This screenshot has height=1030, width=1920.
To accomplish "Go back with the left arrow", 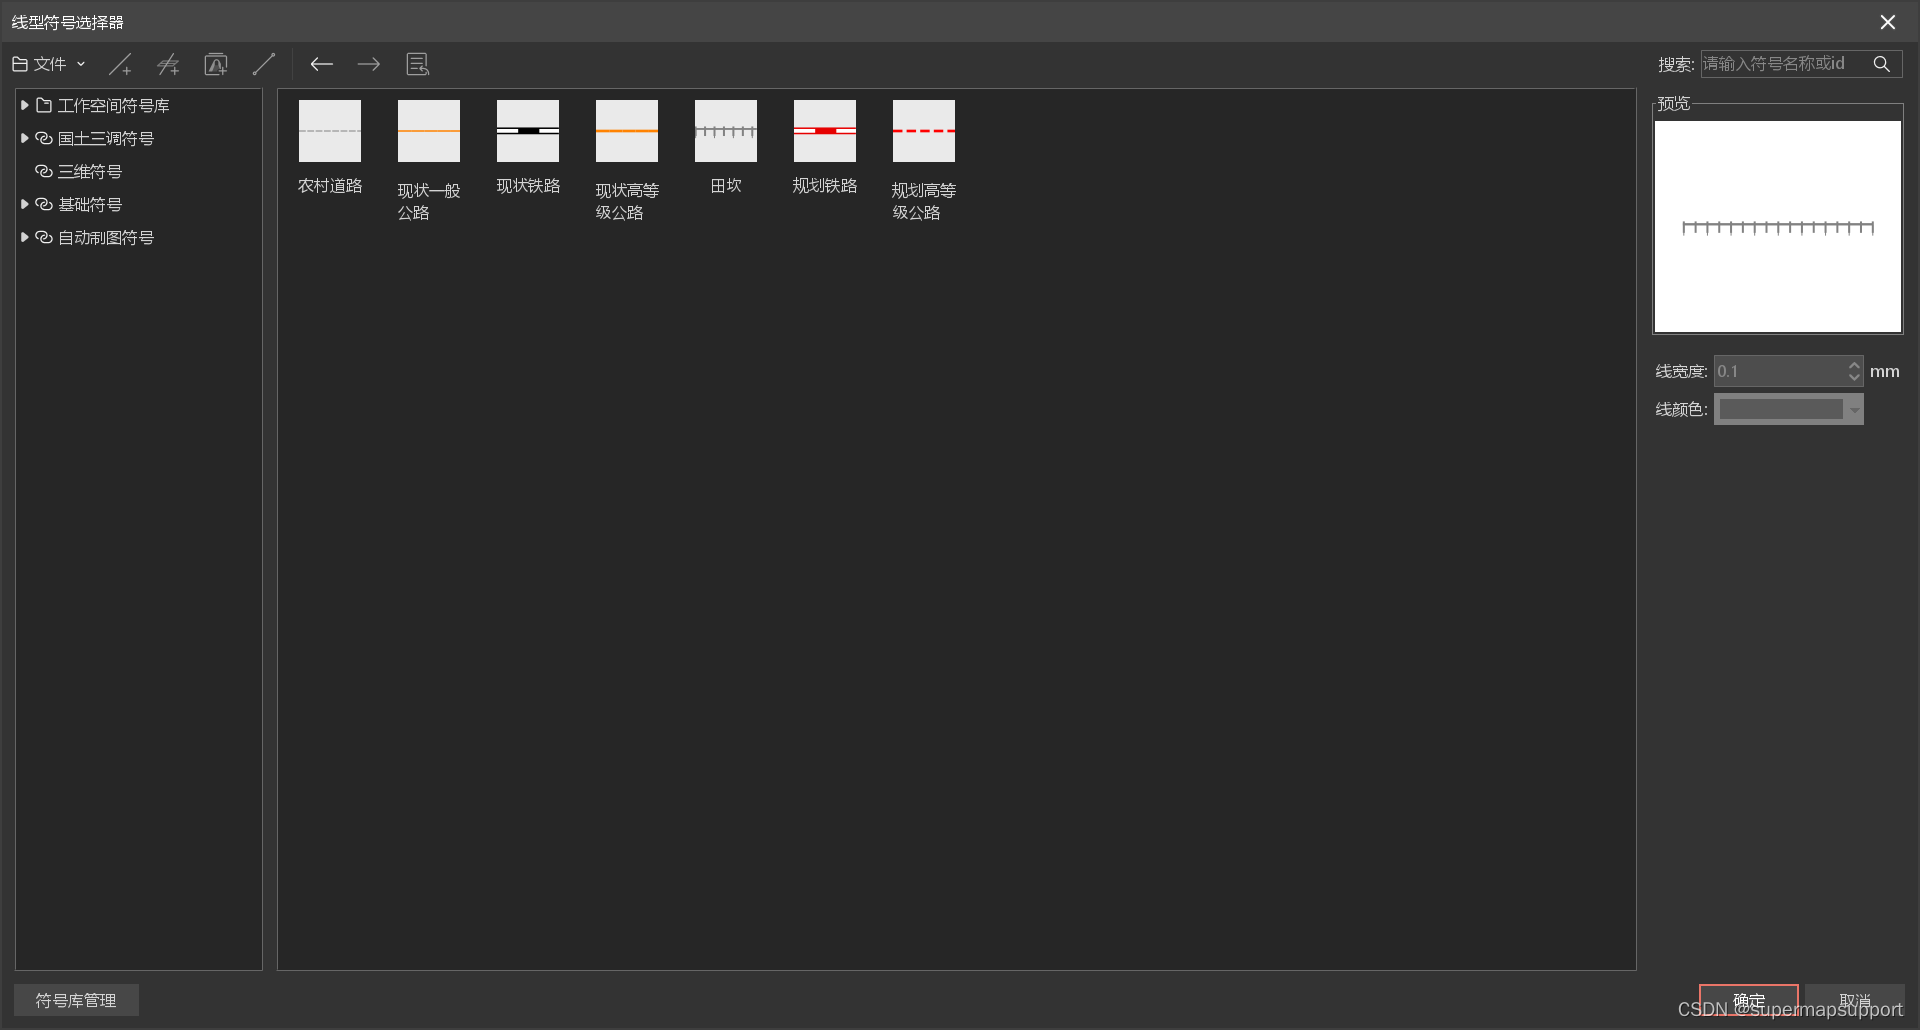I will pyautogui.click(x=321, y=65).
